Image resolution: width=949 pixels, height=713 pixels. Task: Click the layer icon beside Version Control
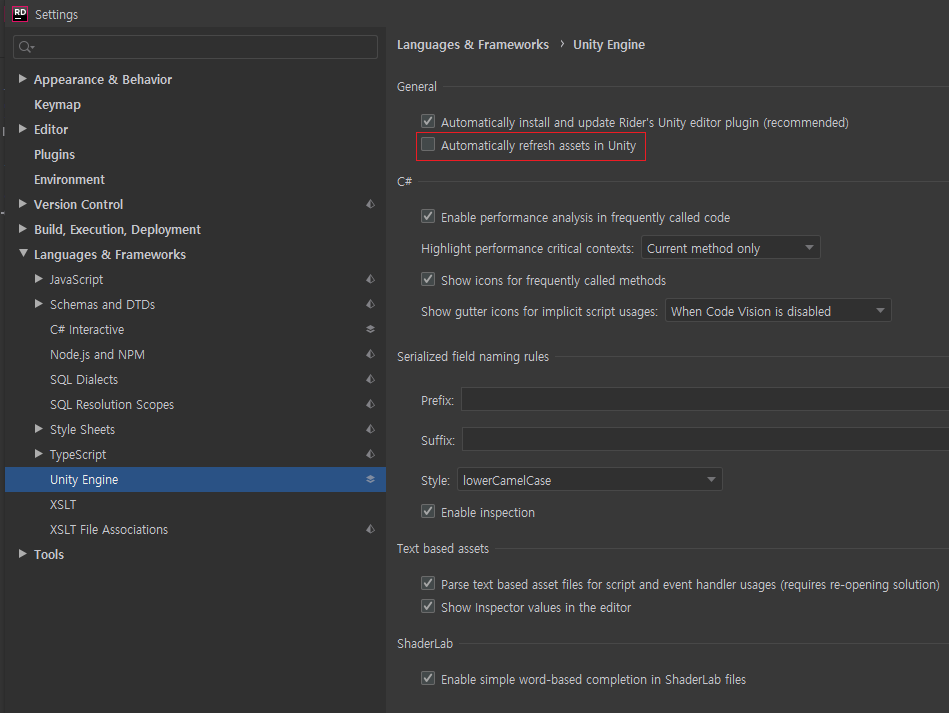[x=370, y=205]
